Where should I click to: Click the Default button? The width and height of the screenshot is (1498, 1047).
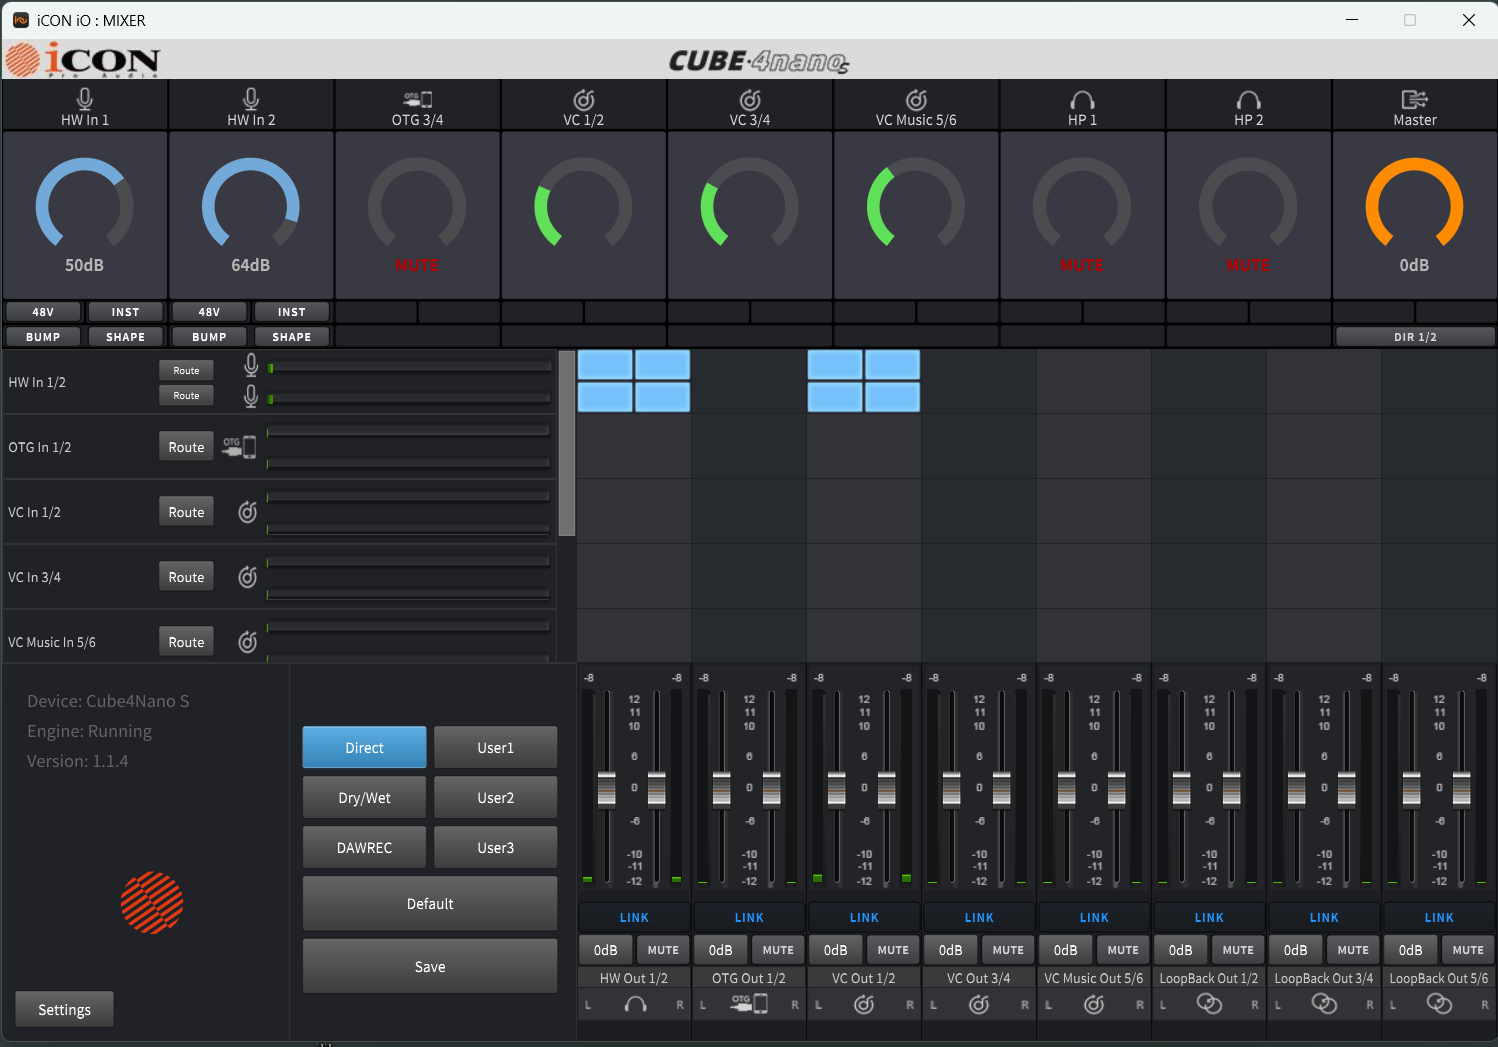tap(430, 904)
